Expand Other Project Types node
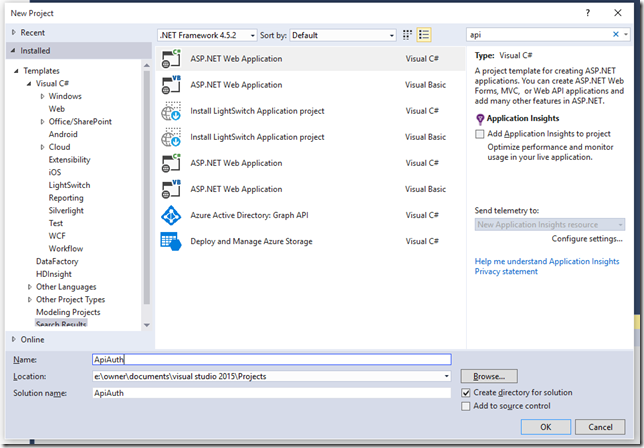Viewport: 644px width, 448px height. [x=29, y=299]
